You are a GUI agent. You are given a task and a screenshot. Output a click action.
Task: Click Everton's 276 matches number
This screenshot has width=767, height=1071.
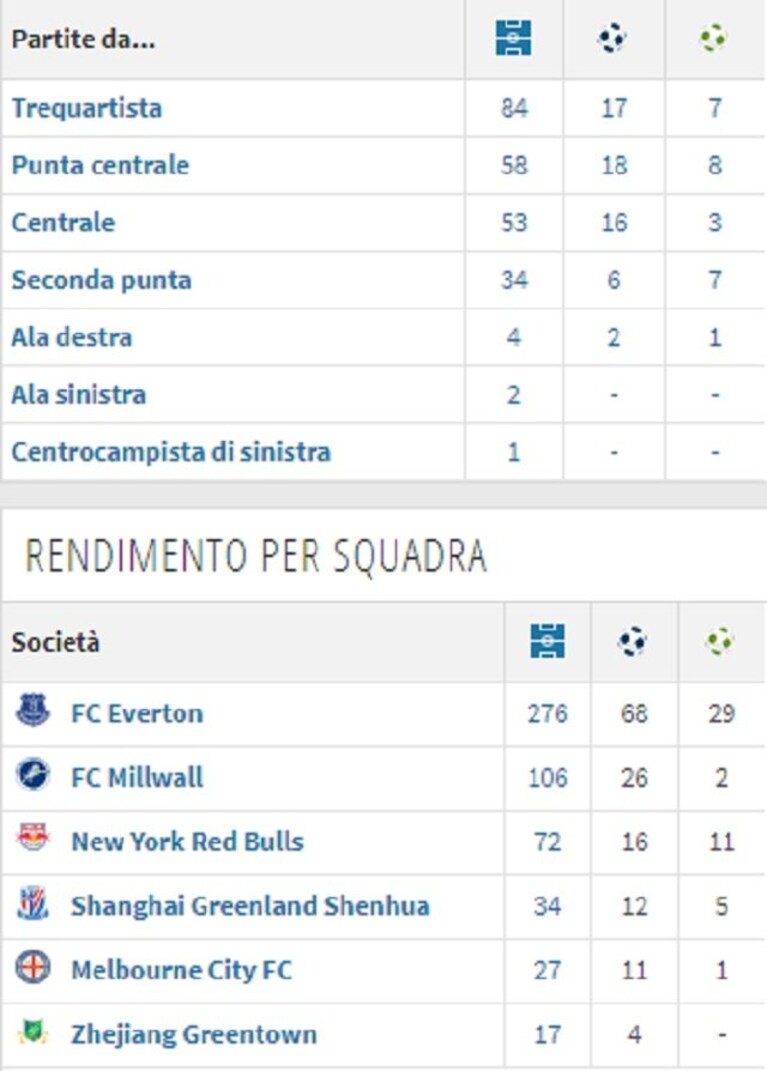pyautogui.click(x=548, y=714)
